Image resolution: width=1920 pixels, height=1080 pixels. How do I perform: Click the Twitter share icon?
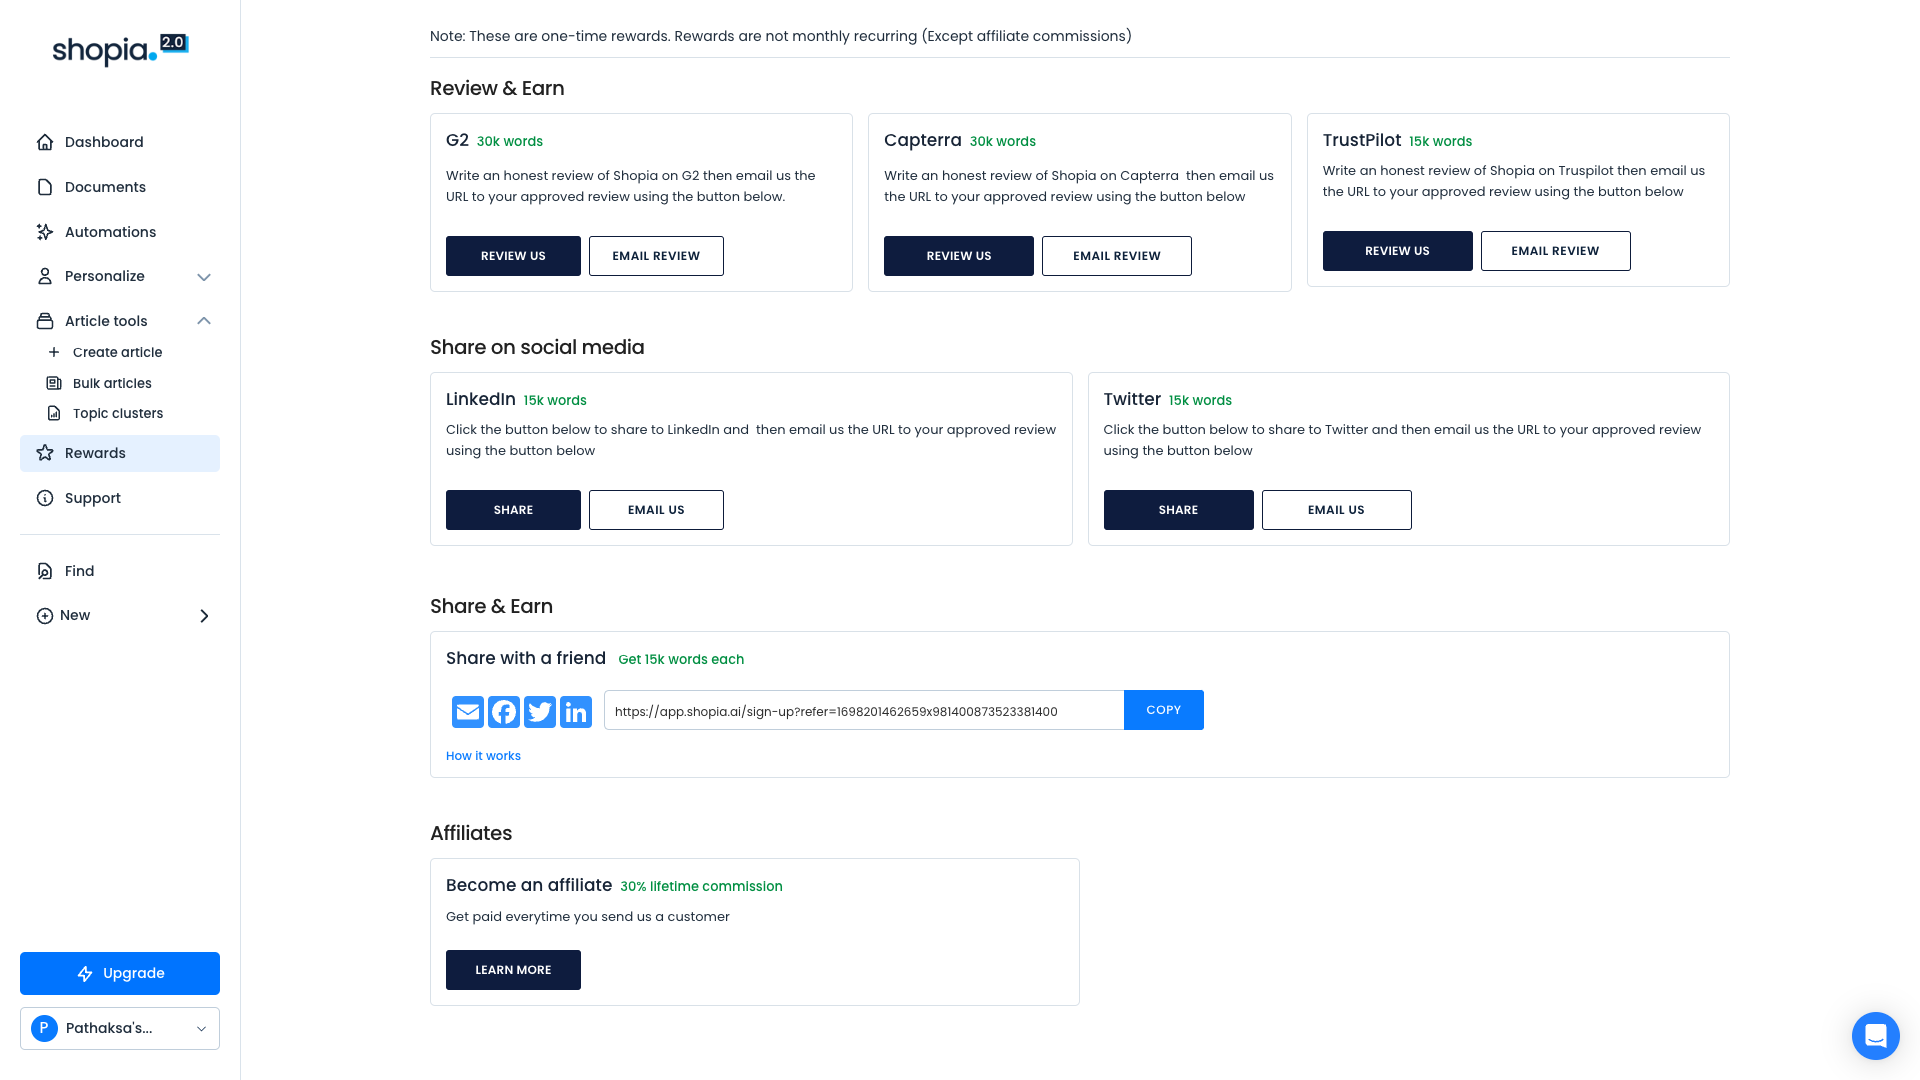tap(540, 711)
